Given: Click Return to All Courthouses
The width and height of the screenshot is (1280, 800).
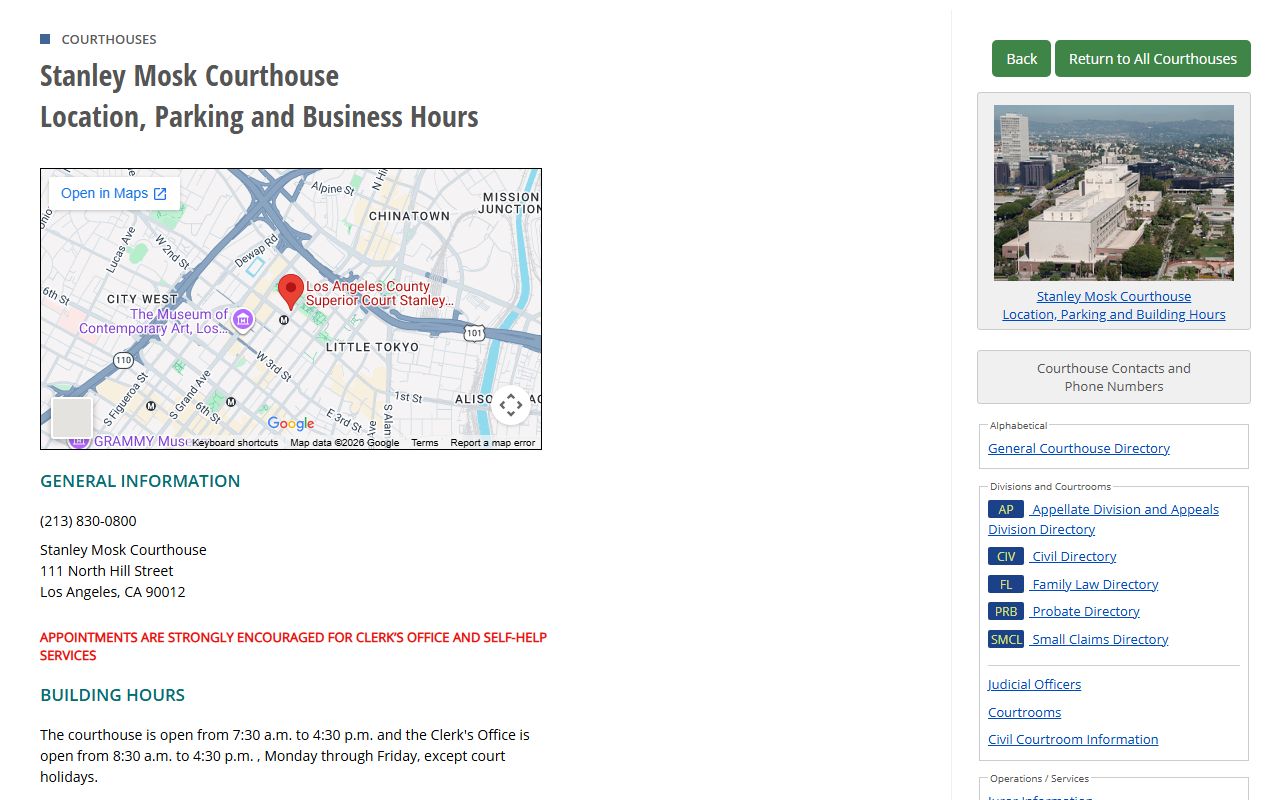Looking at the screenshot, I should click(x=1153, y=58).
